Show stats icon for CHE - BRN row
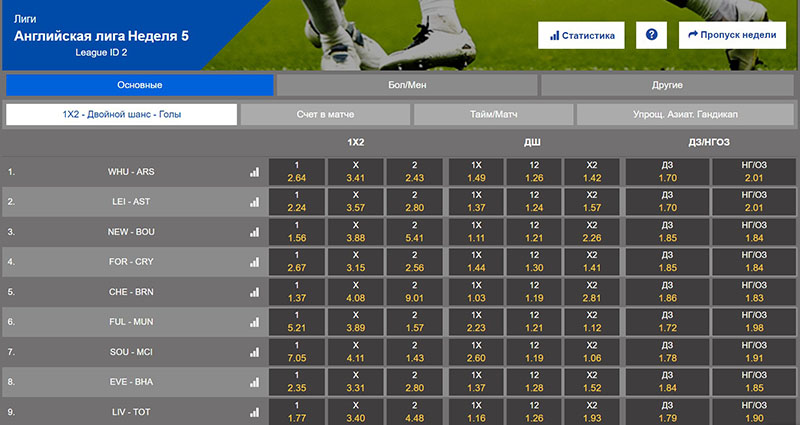 254,292
